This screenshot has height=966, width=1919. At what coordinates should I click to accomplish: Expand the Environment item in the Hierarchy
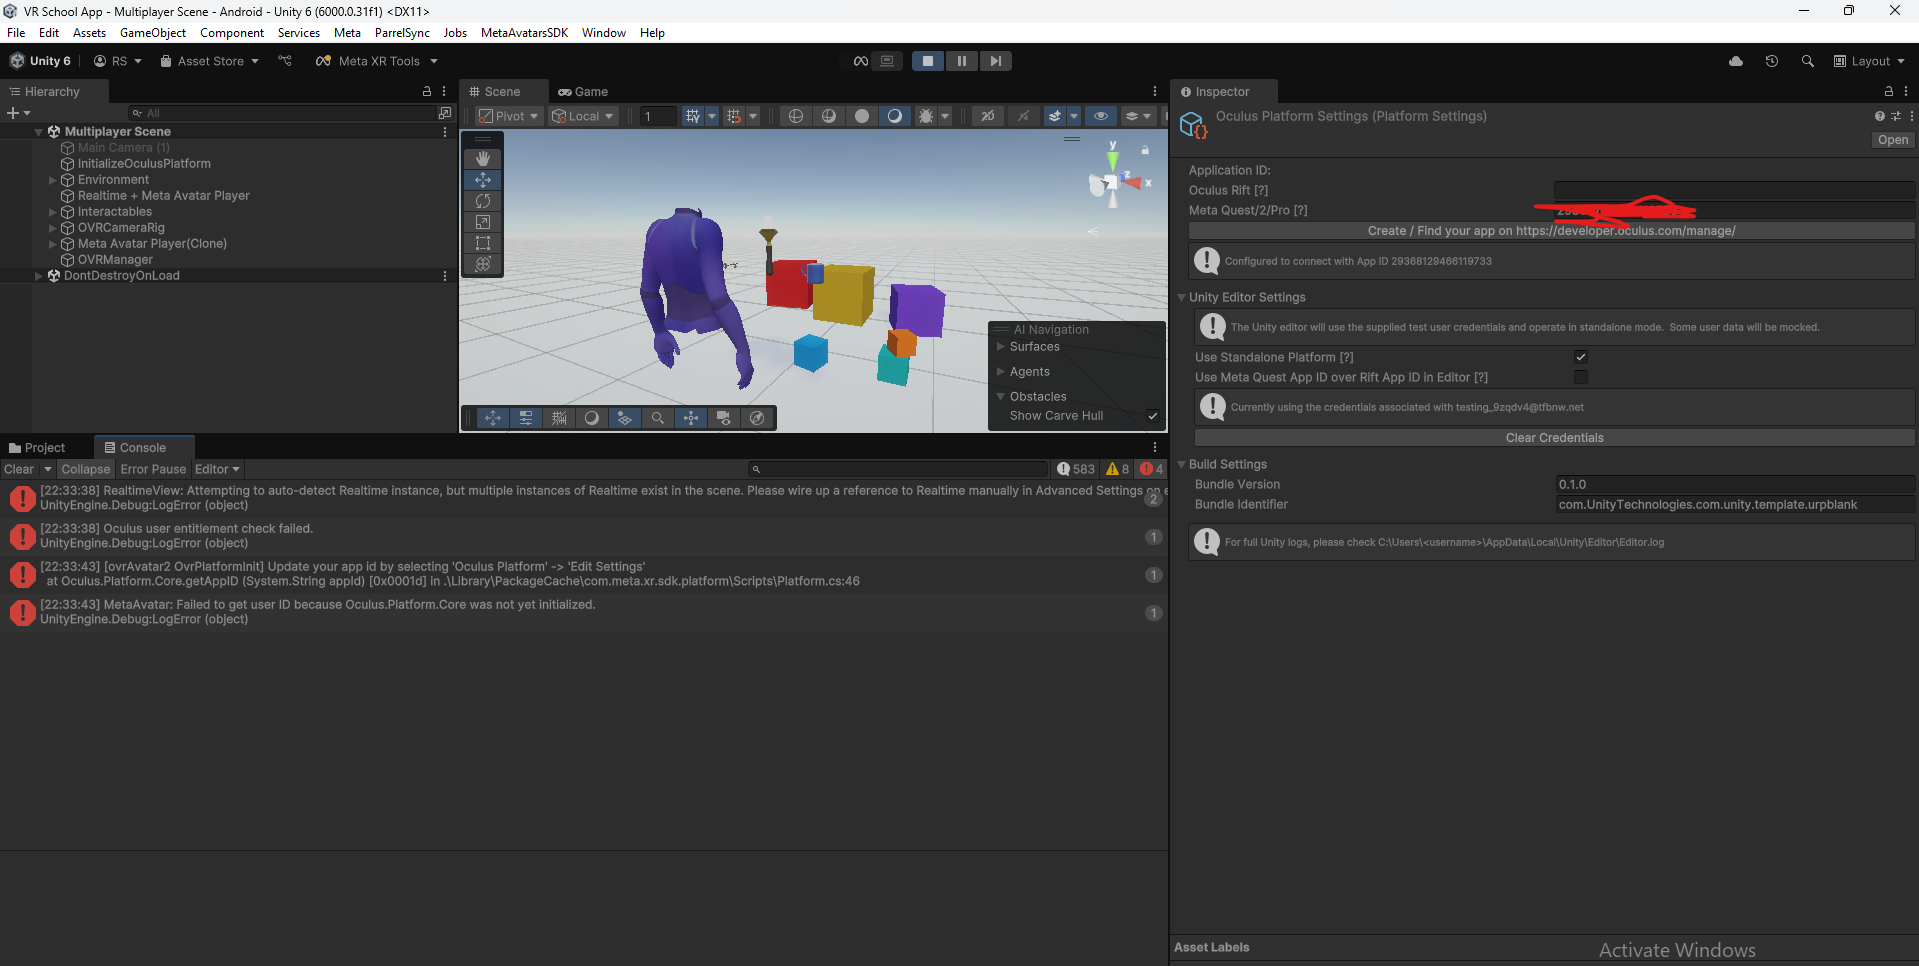click(x=51, y=179)
